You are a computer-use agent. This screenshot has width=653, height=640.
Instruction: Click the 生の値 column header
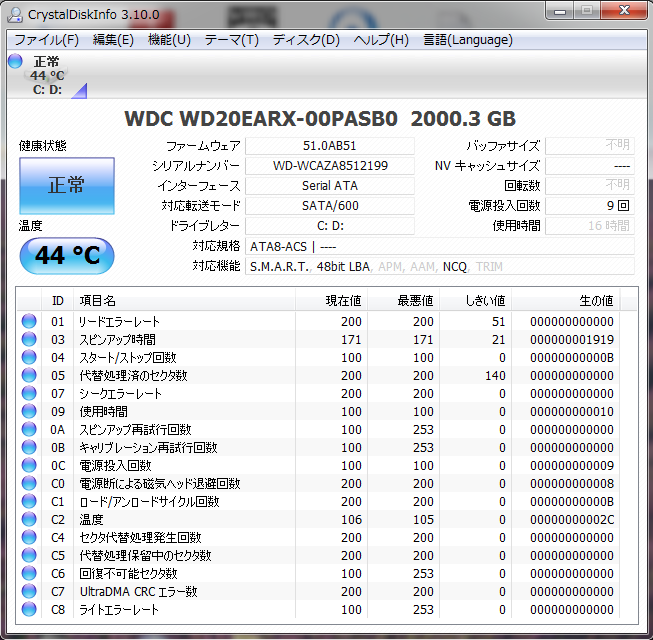tap(566, 301)
